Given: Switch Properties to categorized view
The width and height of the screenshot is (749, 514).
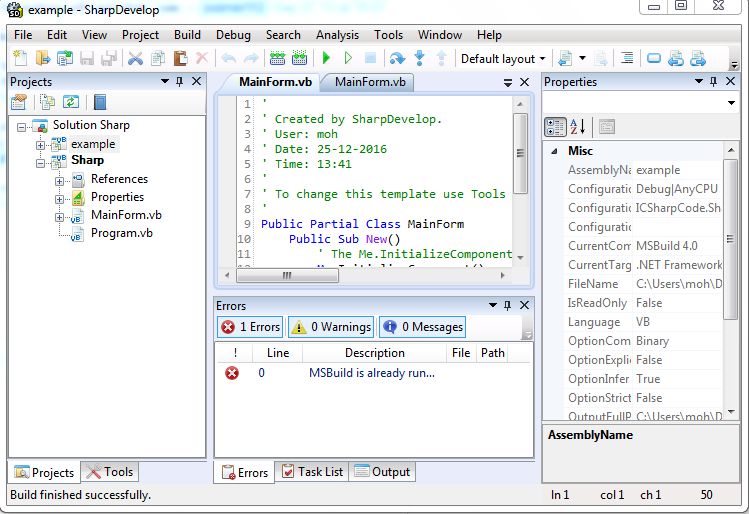Looking at the screenshot, I should pos(555,127).
